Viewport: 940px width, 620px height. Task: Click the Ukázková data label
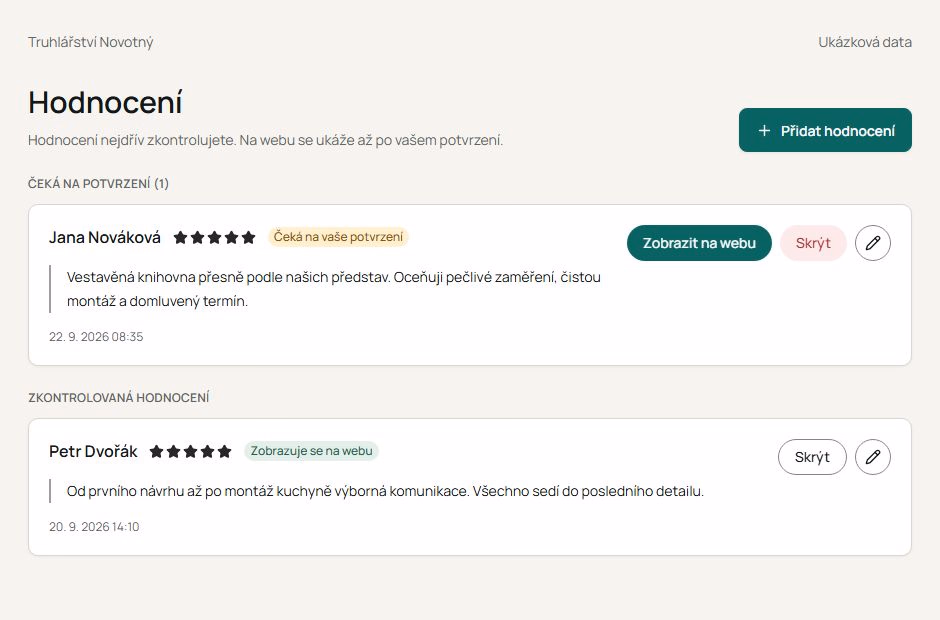(864, 42)
